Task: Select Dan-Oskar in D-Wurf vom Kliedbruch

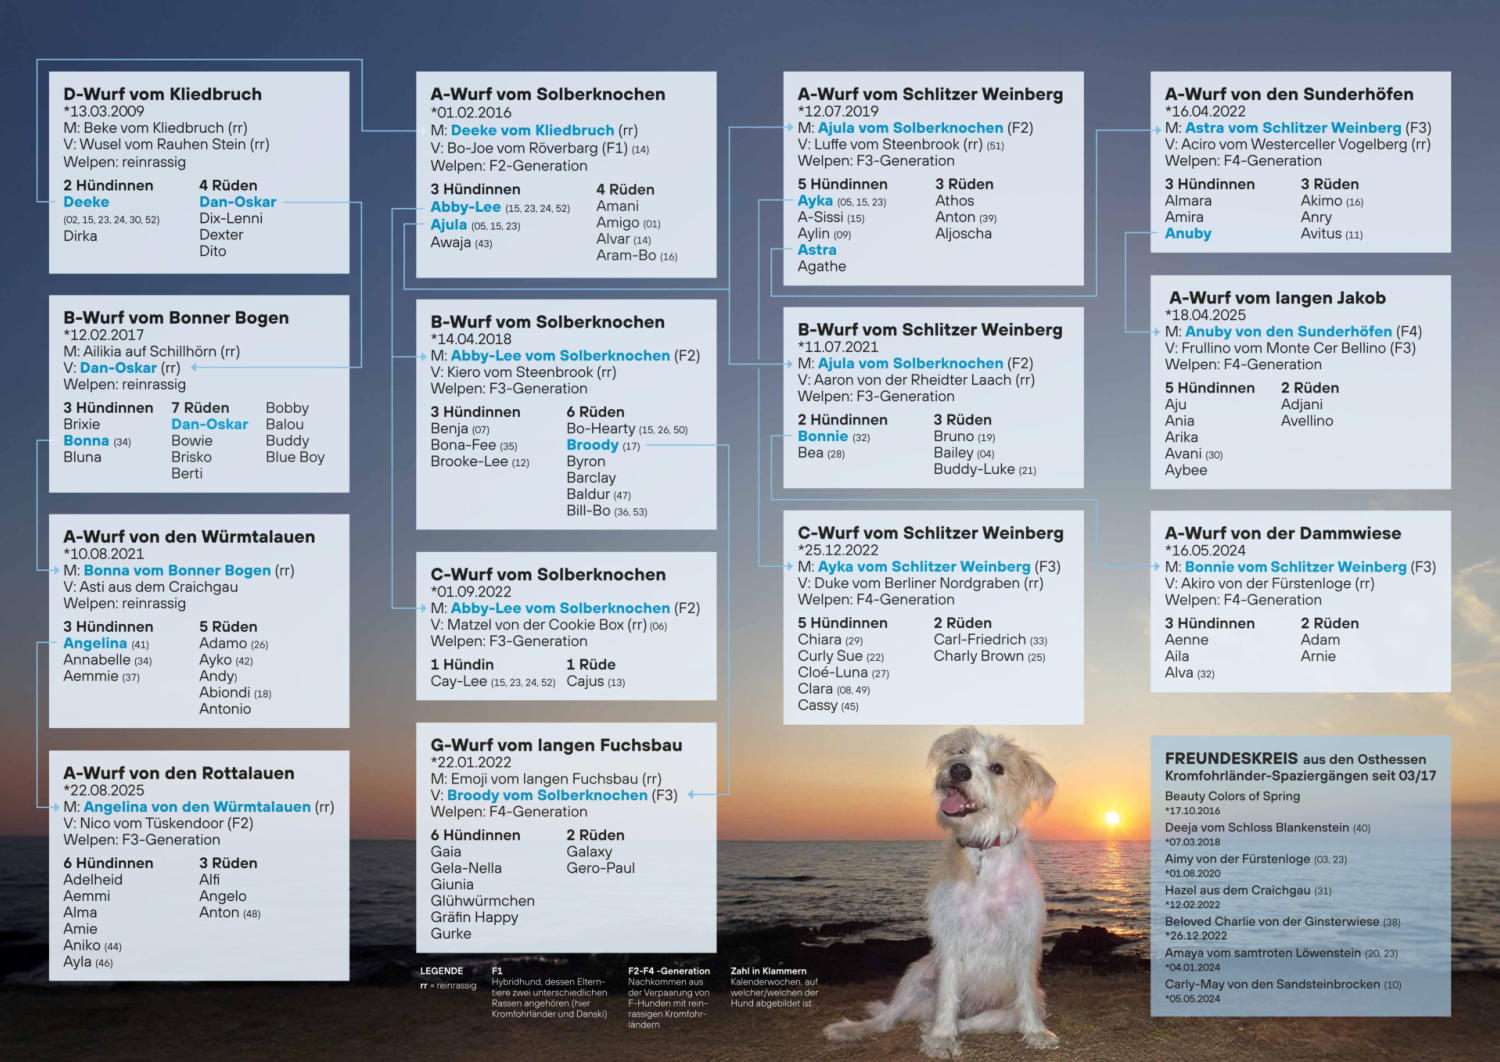Action: click(237, 202)
